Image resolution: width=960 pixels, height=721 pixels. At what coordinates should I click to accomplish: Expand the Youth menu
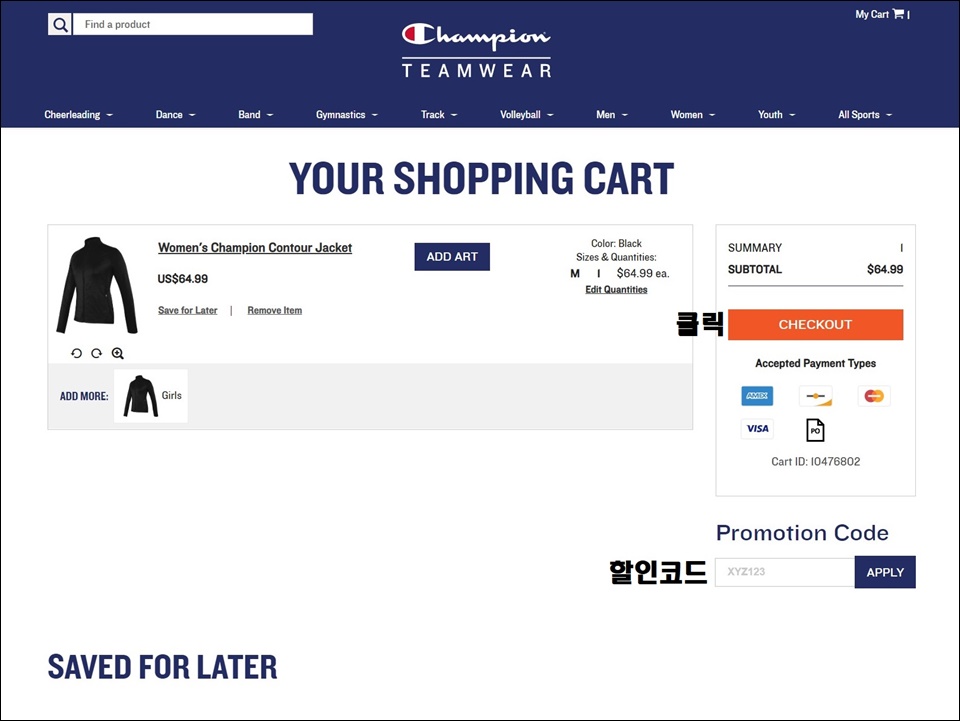(776, 114)
